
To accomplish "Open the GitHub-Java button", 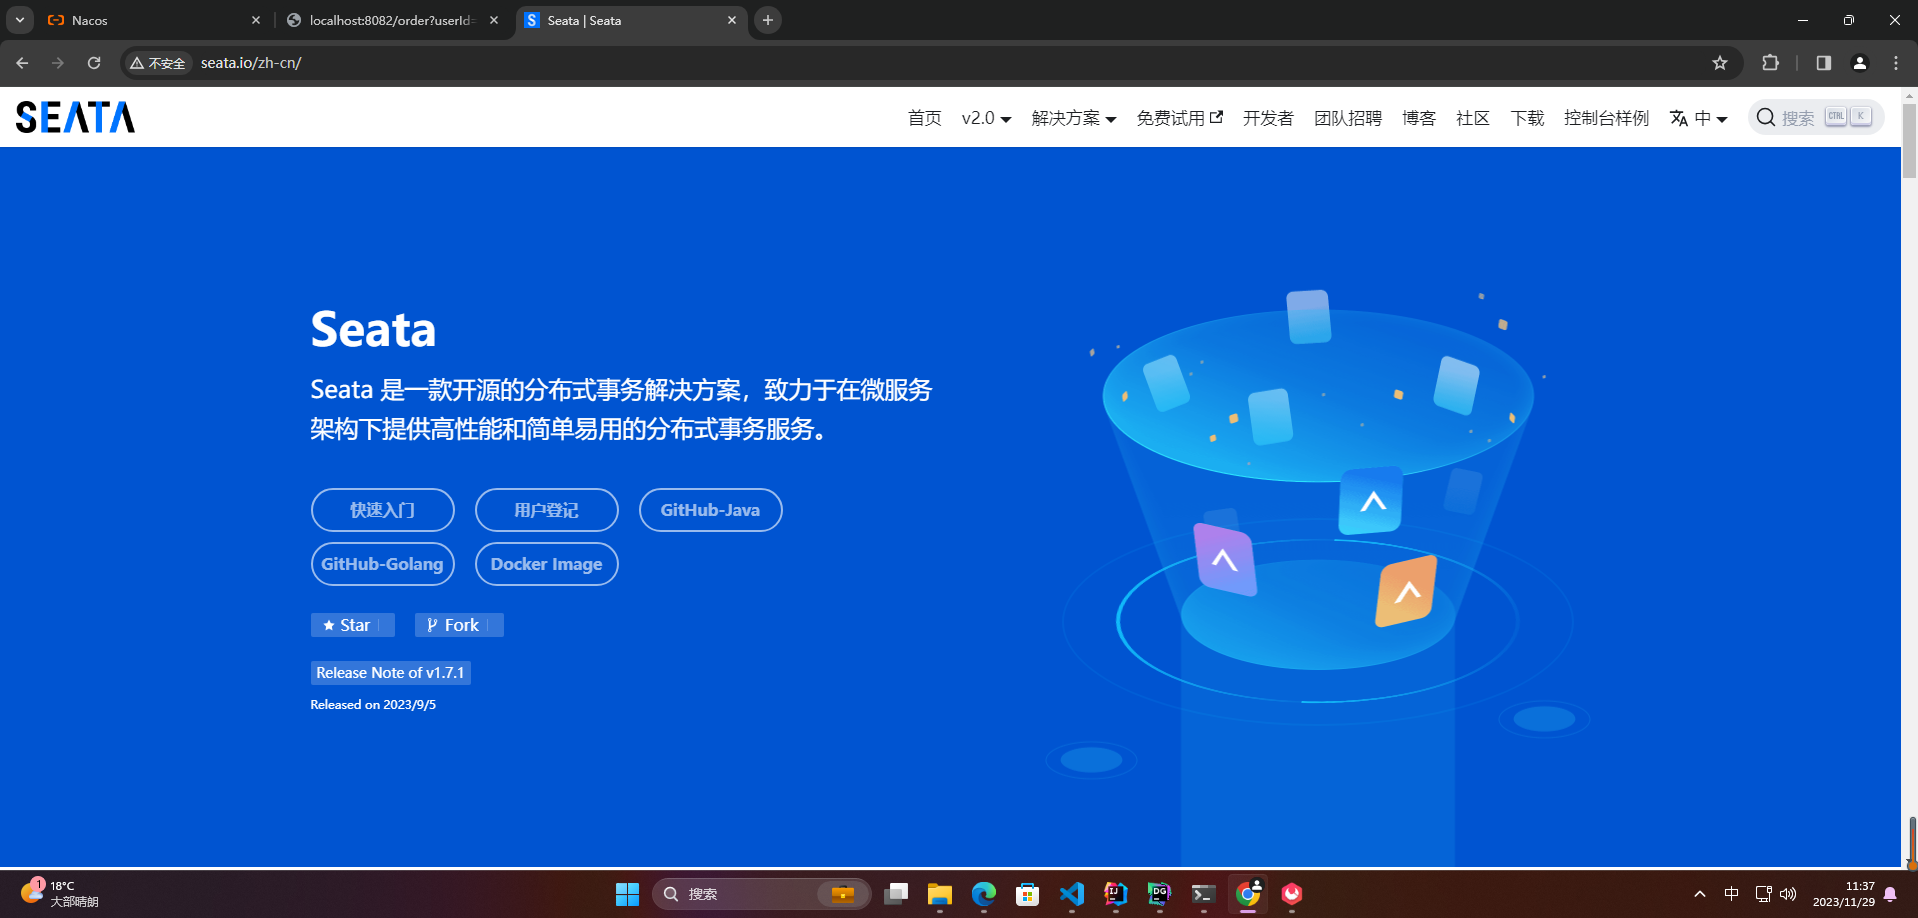I will [711, 510].
